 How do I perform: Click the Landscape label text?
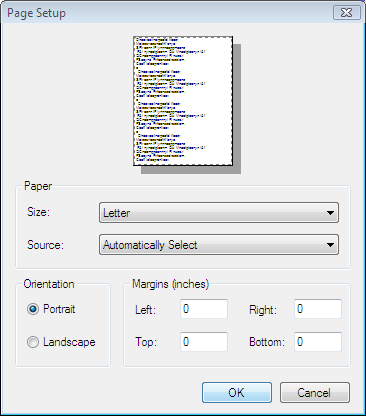tap(69, 342)
